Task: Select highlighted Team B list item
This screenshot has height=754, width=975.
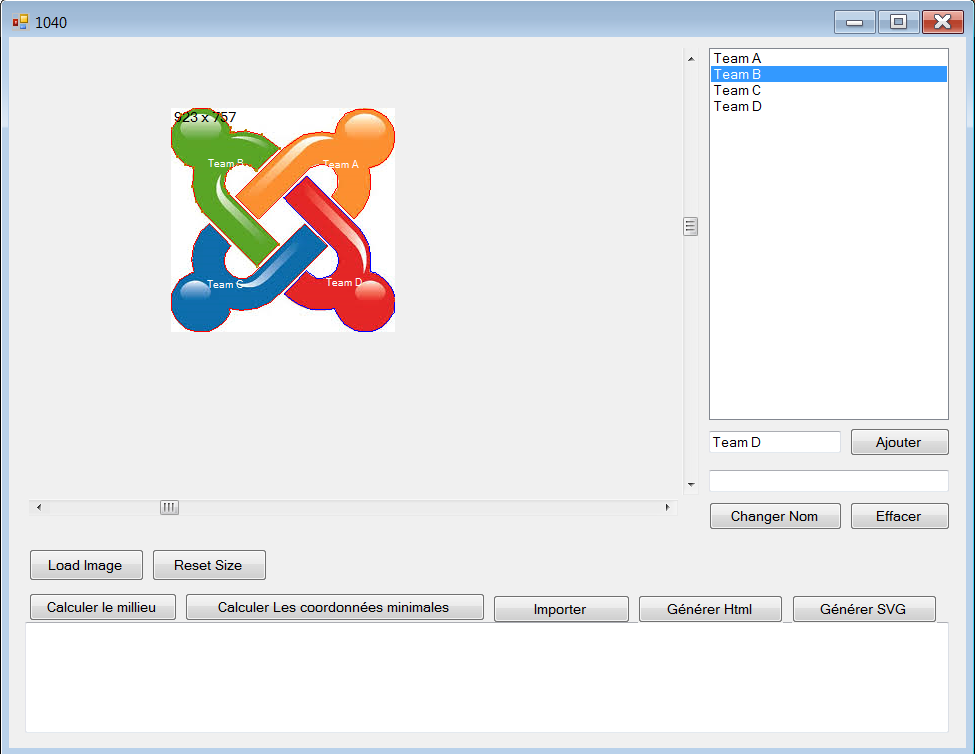Action: [x=828, y=75]
